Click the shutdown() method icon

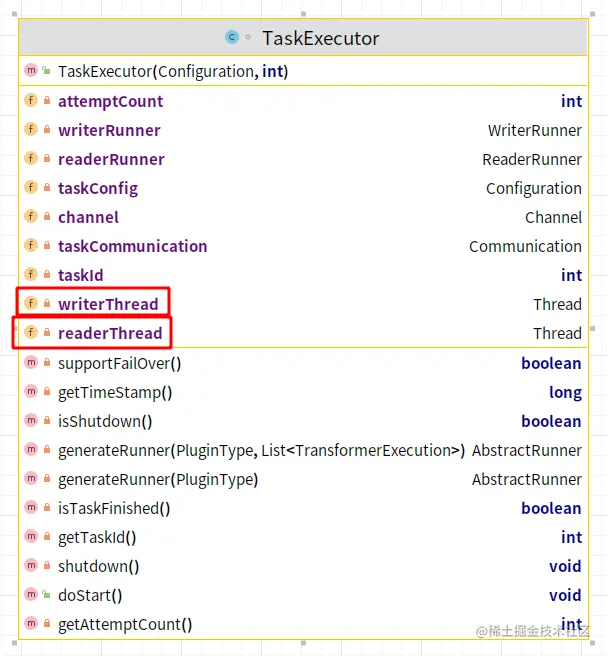pos(31,566)
